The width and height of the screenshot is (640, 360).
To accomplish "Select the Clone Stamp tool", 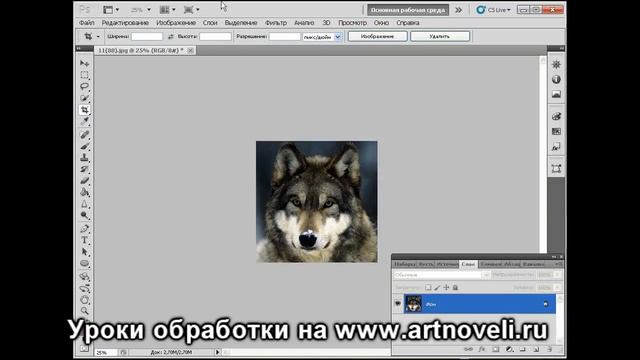I will (x=84, y=158).
